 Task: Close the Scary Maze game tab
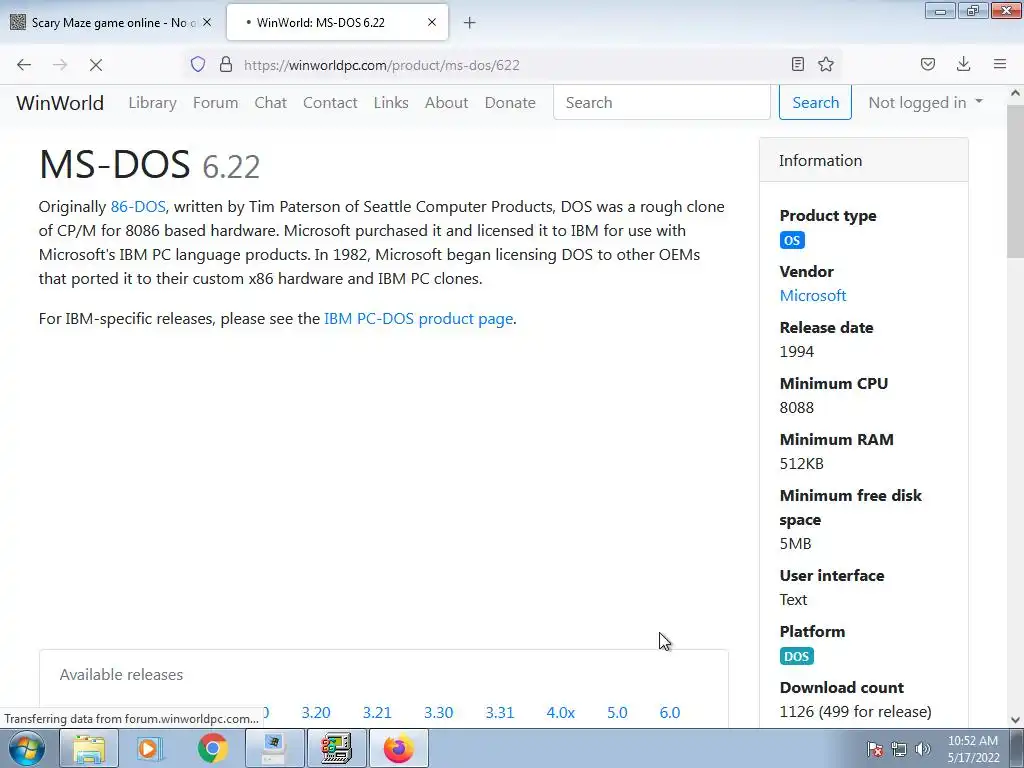click(x=207, y=22)
